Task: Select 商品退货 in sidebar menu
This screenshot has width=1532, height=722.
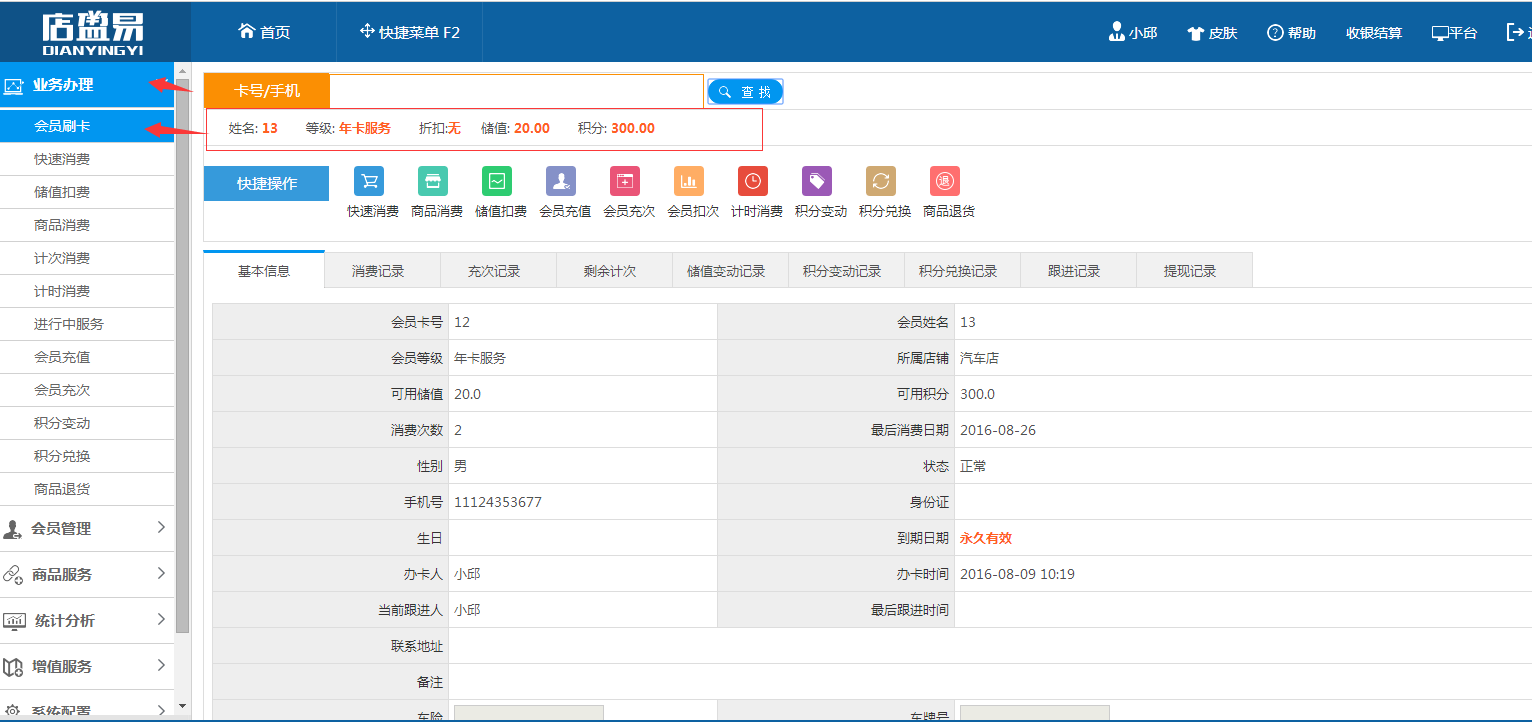Action: [87, 489]
